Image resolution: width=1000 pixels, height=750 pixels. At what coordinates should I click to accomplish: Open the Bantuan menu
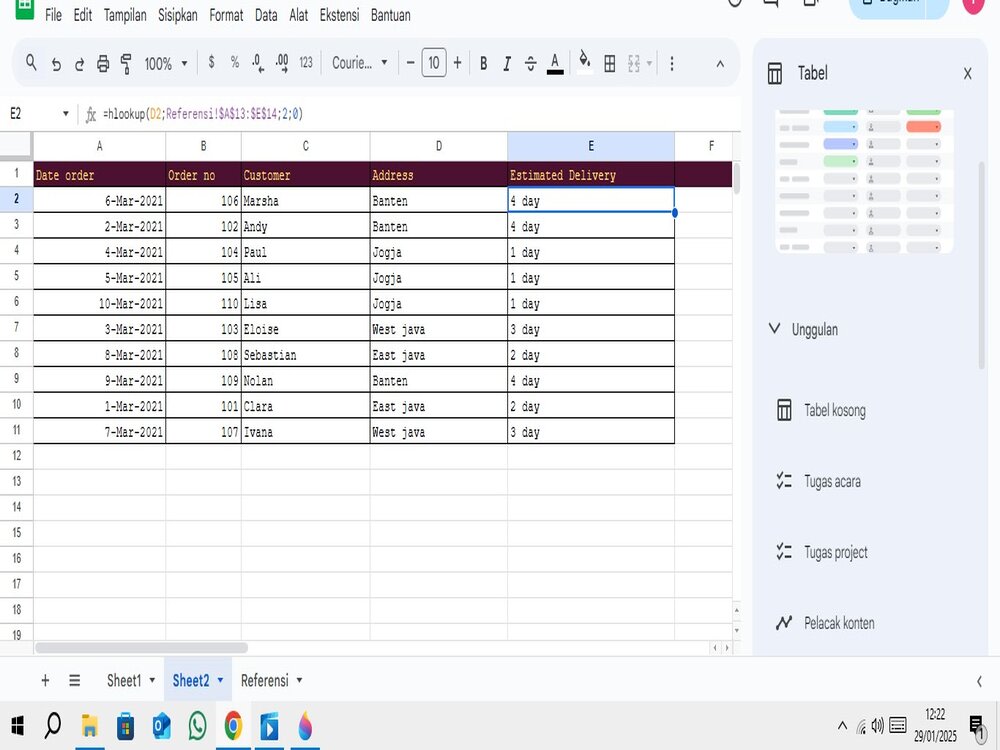(391, 15)
